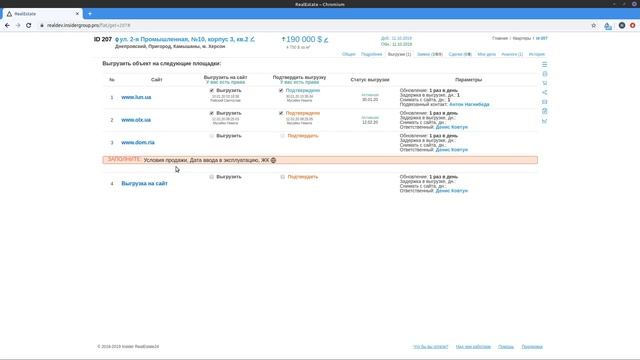Uncheck Подтвержден checkbox for www.olx.ua
This screenshot has width=640, height=360.
(x=281, y=113)
